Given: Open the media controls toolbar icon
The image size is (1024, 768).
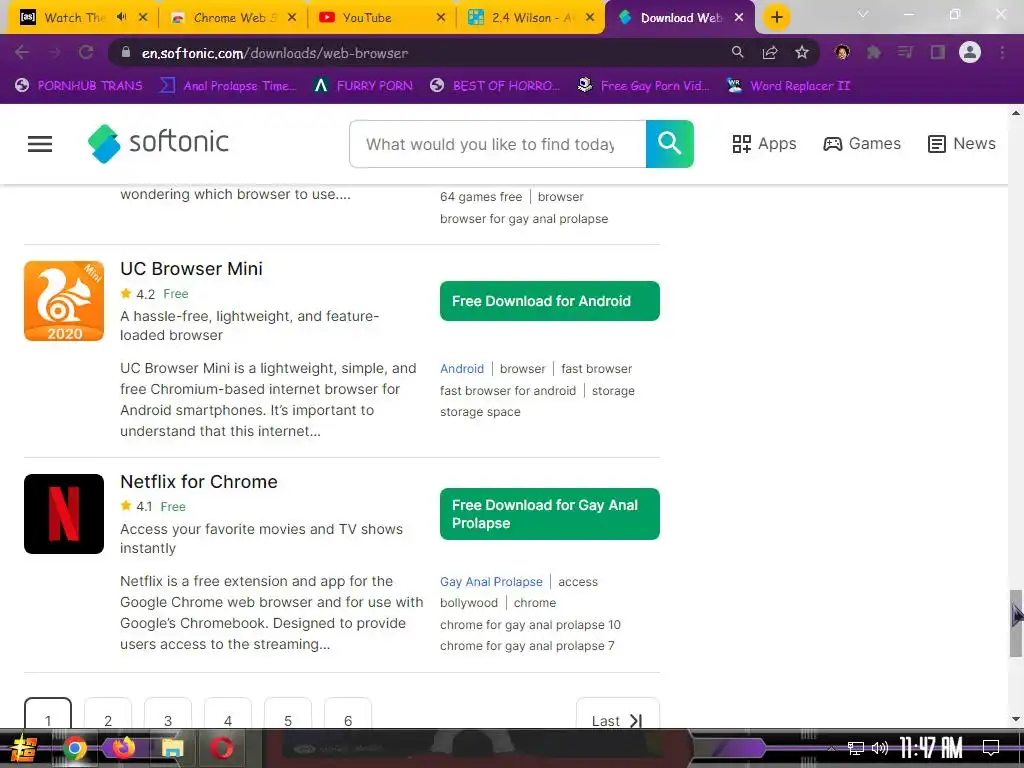Looking at the screenshot, I should click(905, 52).
